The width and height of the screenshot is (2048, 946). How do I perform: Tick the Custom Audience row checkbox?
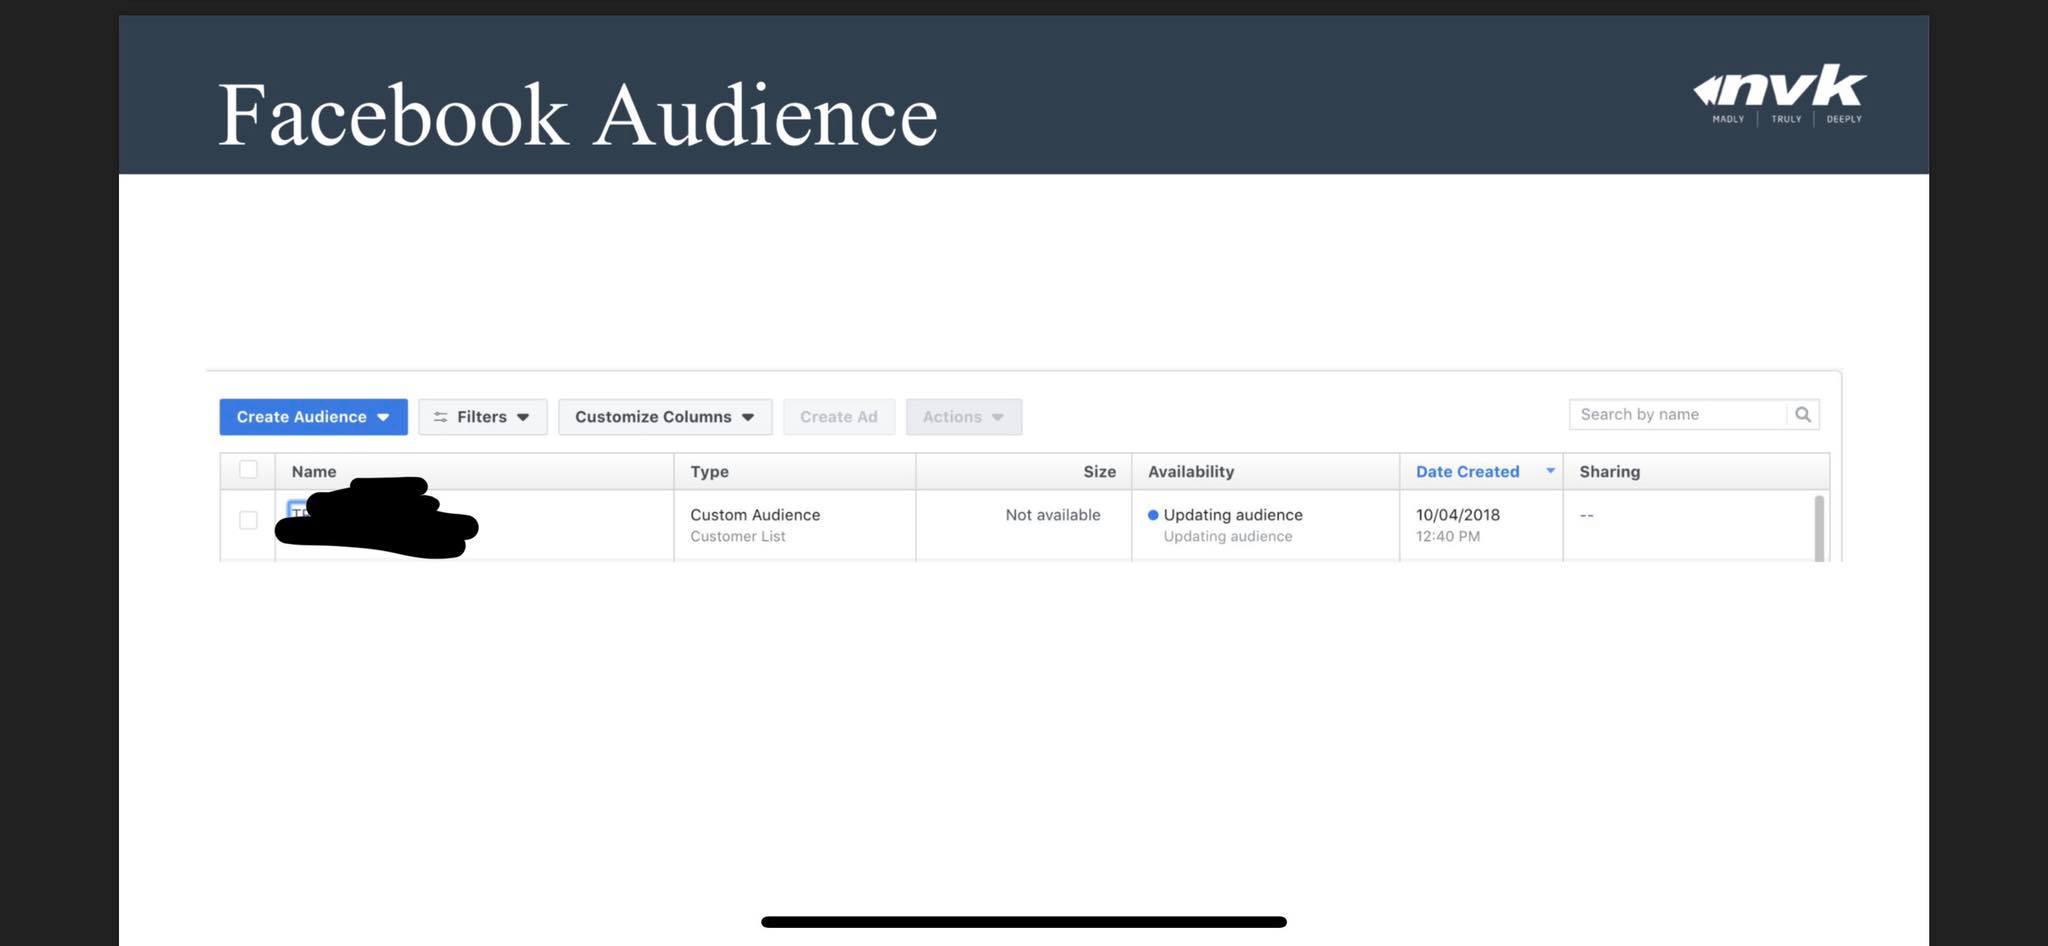(248, 520)
